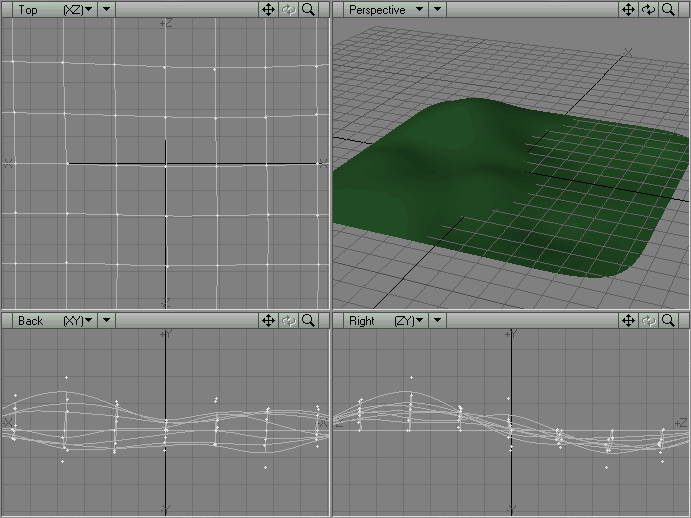Pan the Perspective viewport with move icon
691x518 pixels.
click(628, 9)
